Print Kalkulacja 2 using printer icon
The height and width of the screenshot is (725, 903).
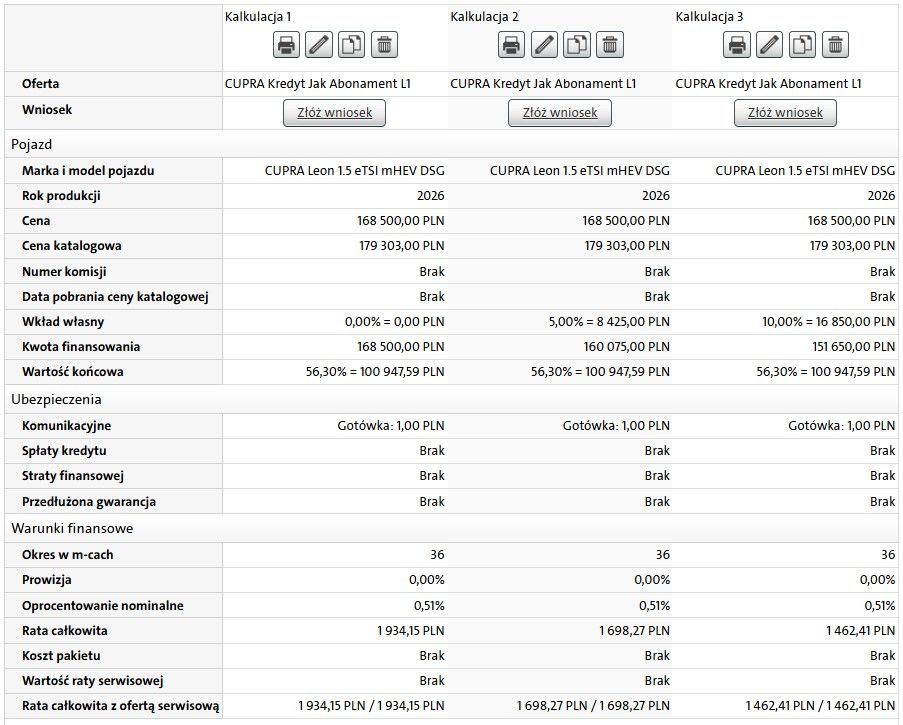[511, 44]
